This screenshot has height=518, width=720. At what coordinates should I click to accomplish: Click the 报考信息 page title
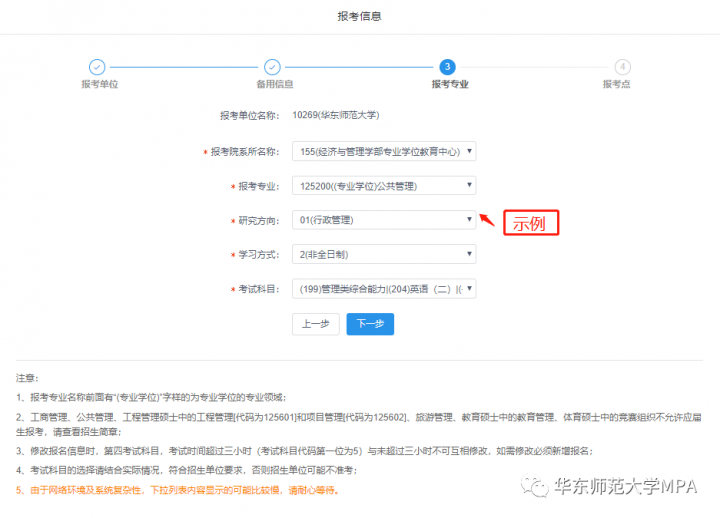(360, 17)
